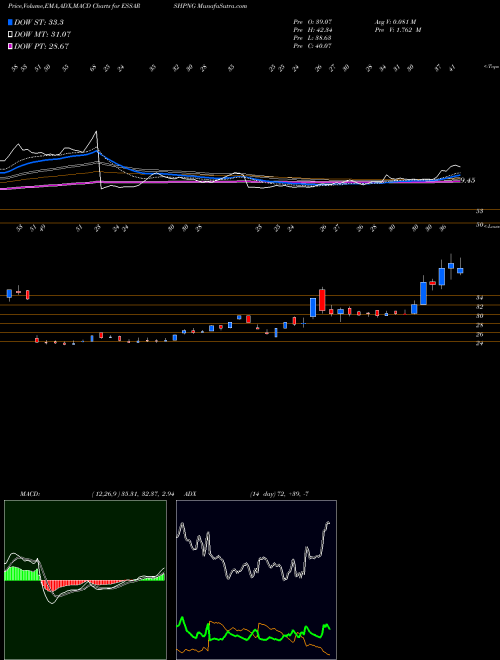Image resolution: width=500 pixels, height=660 pixels.
Task: Click the 'Pre V: 1.762 M' value
Action: 398,30
